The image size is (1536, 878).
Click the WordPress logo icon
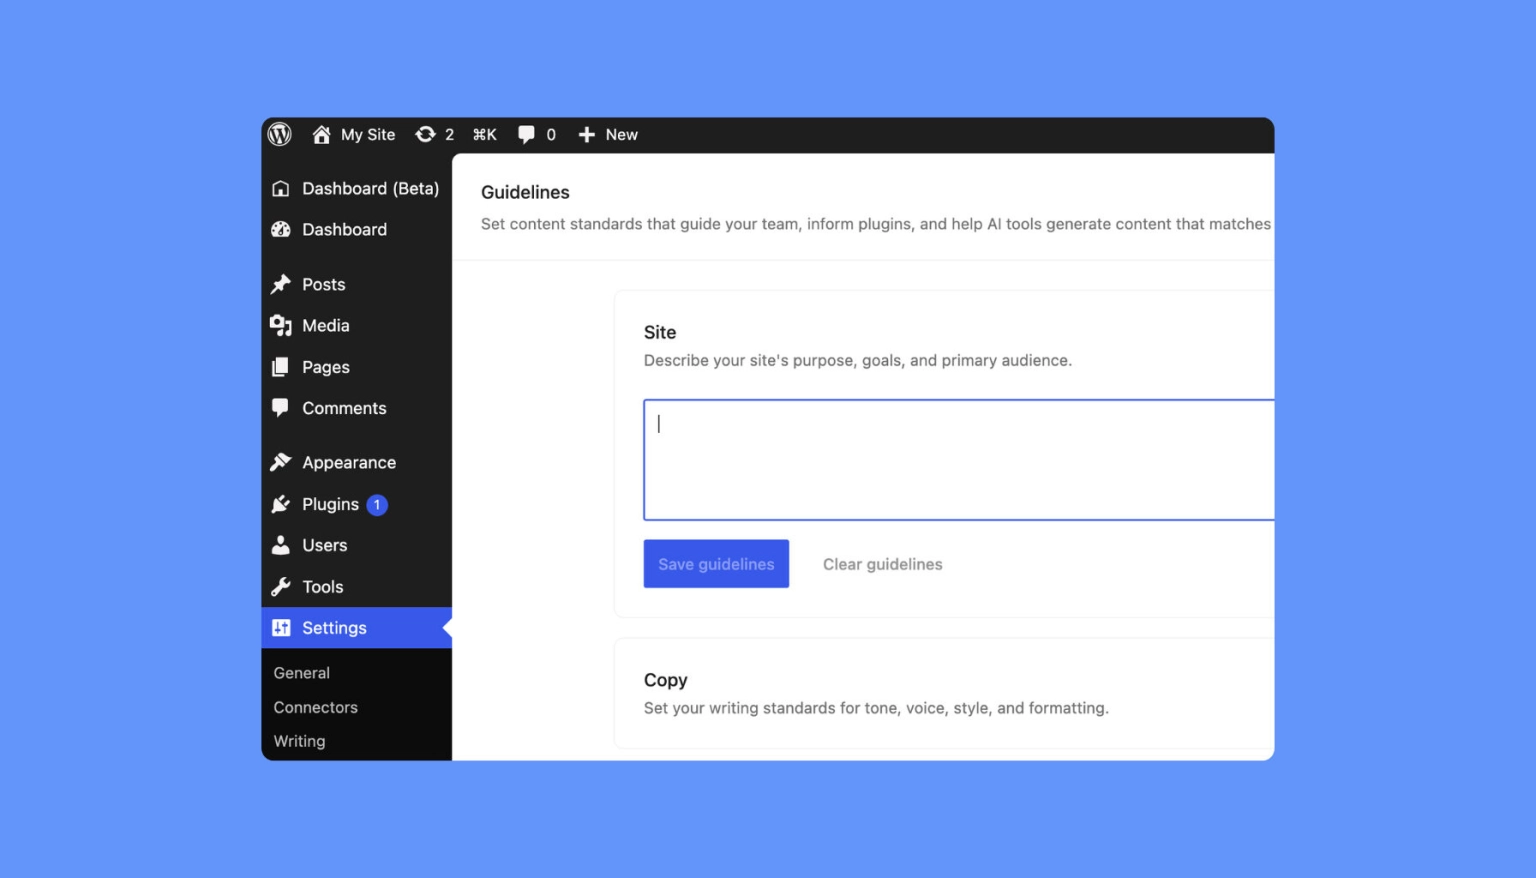point(280,134)
